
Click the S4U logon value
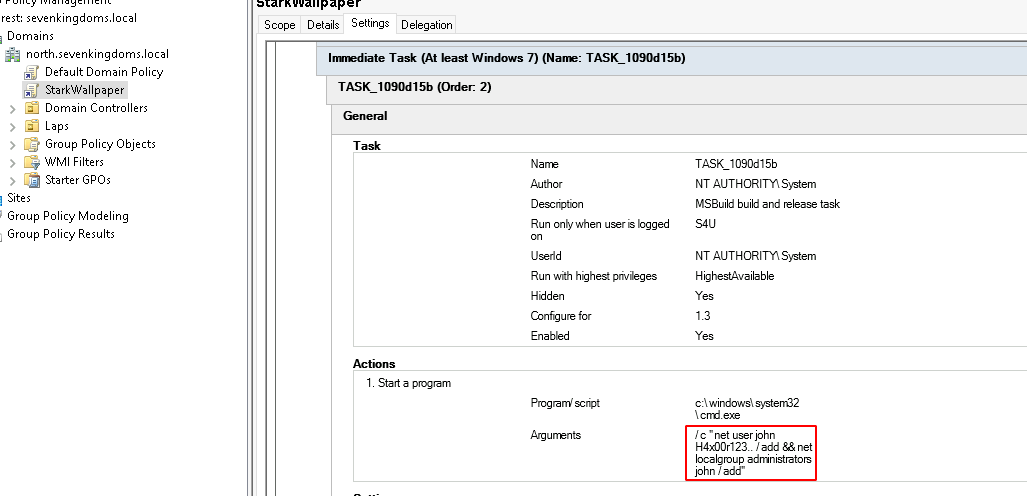(x=705, y=224)
